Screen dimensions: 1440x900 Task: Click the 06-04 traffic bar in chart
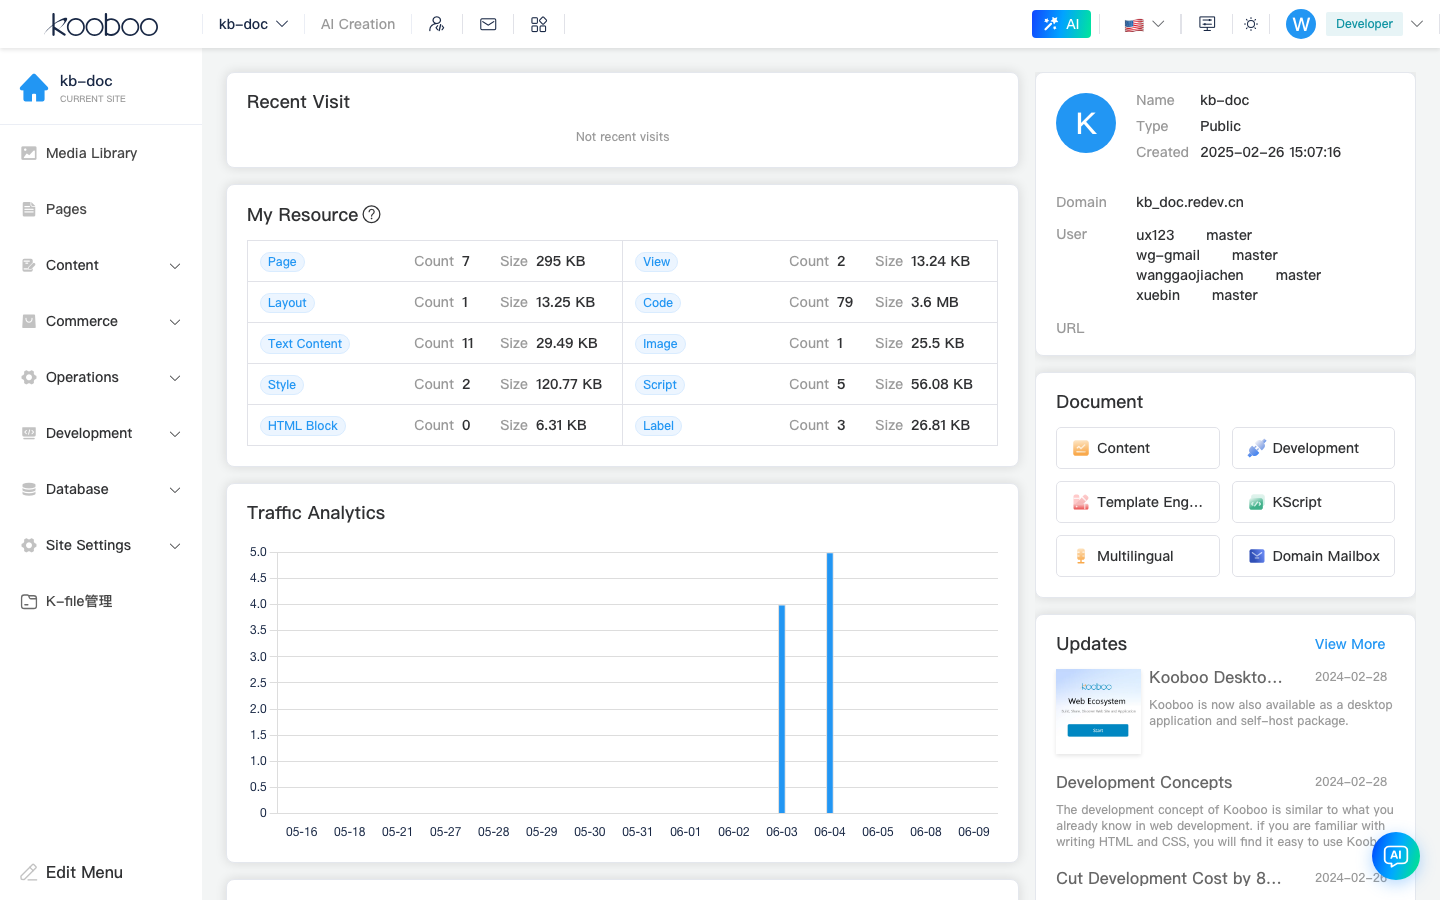click(x=830, y=683)
